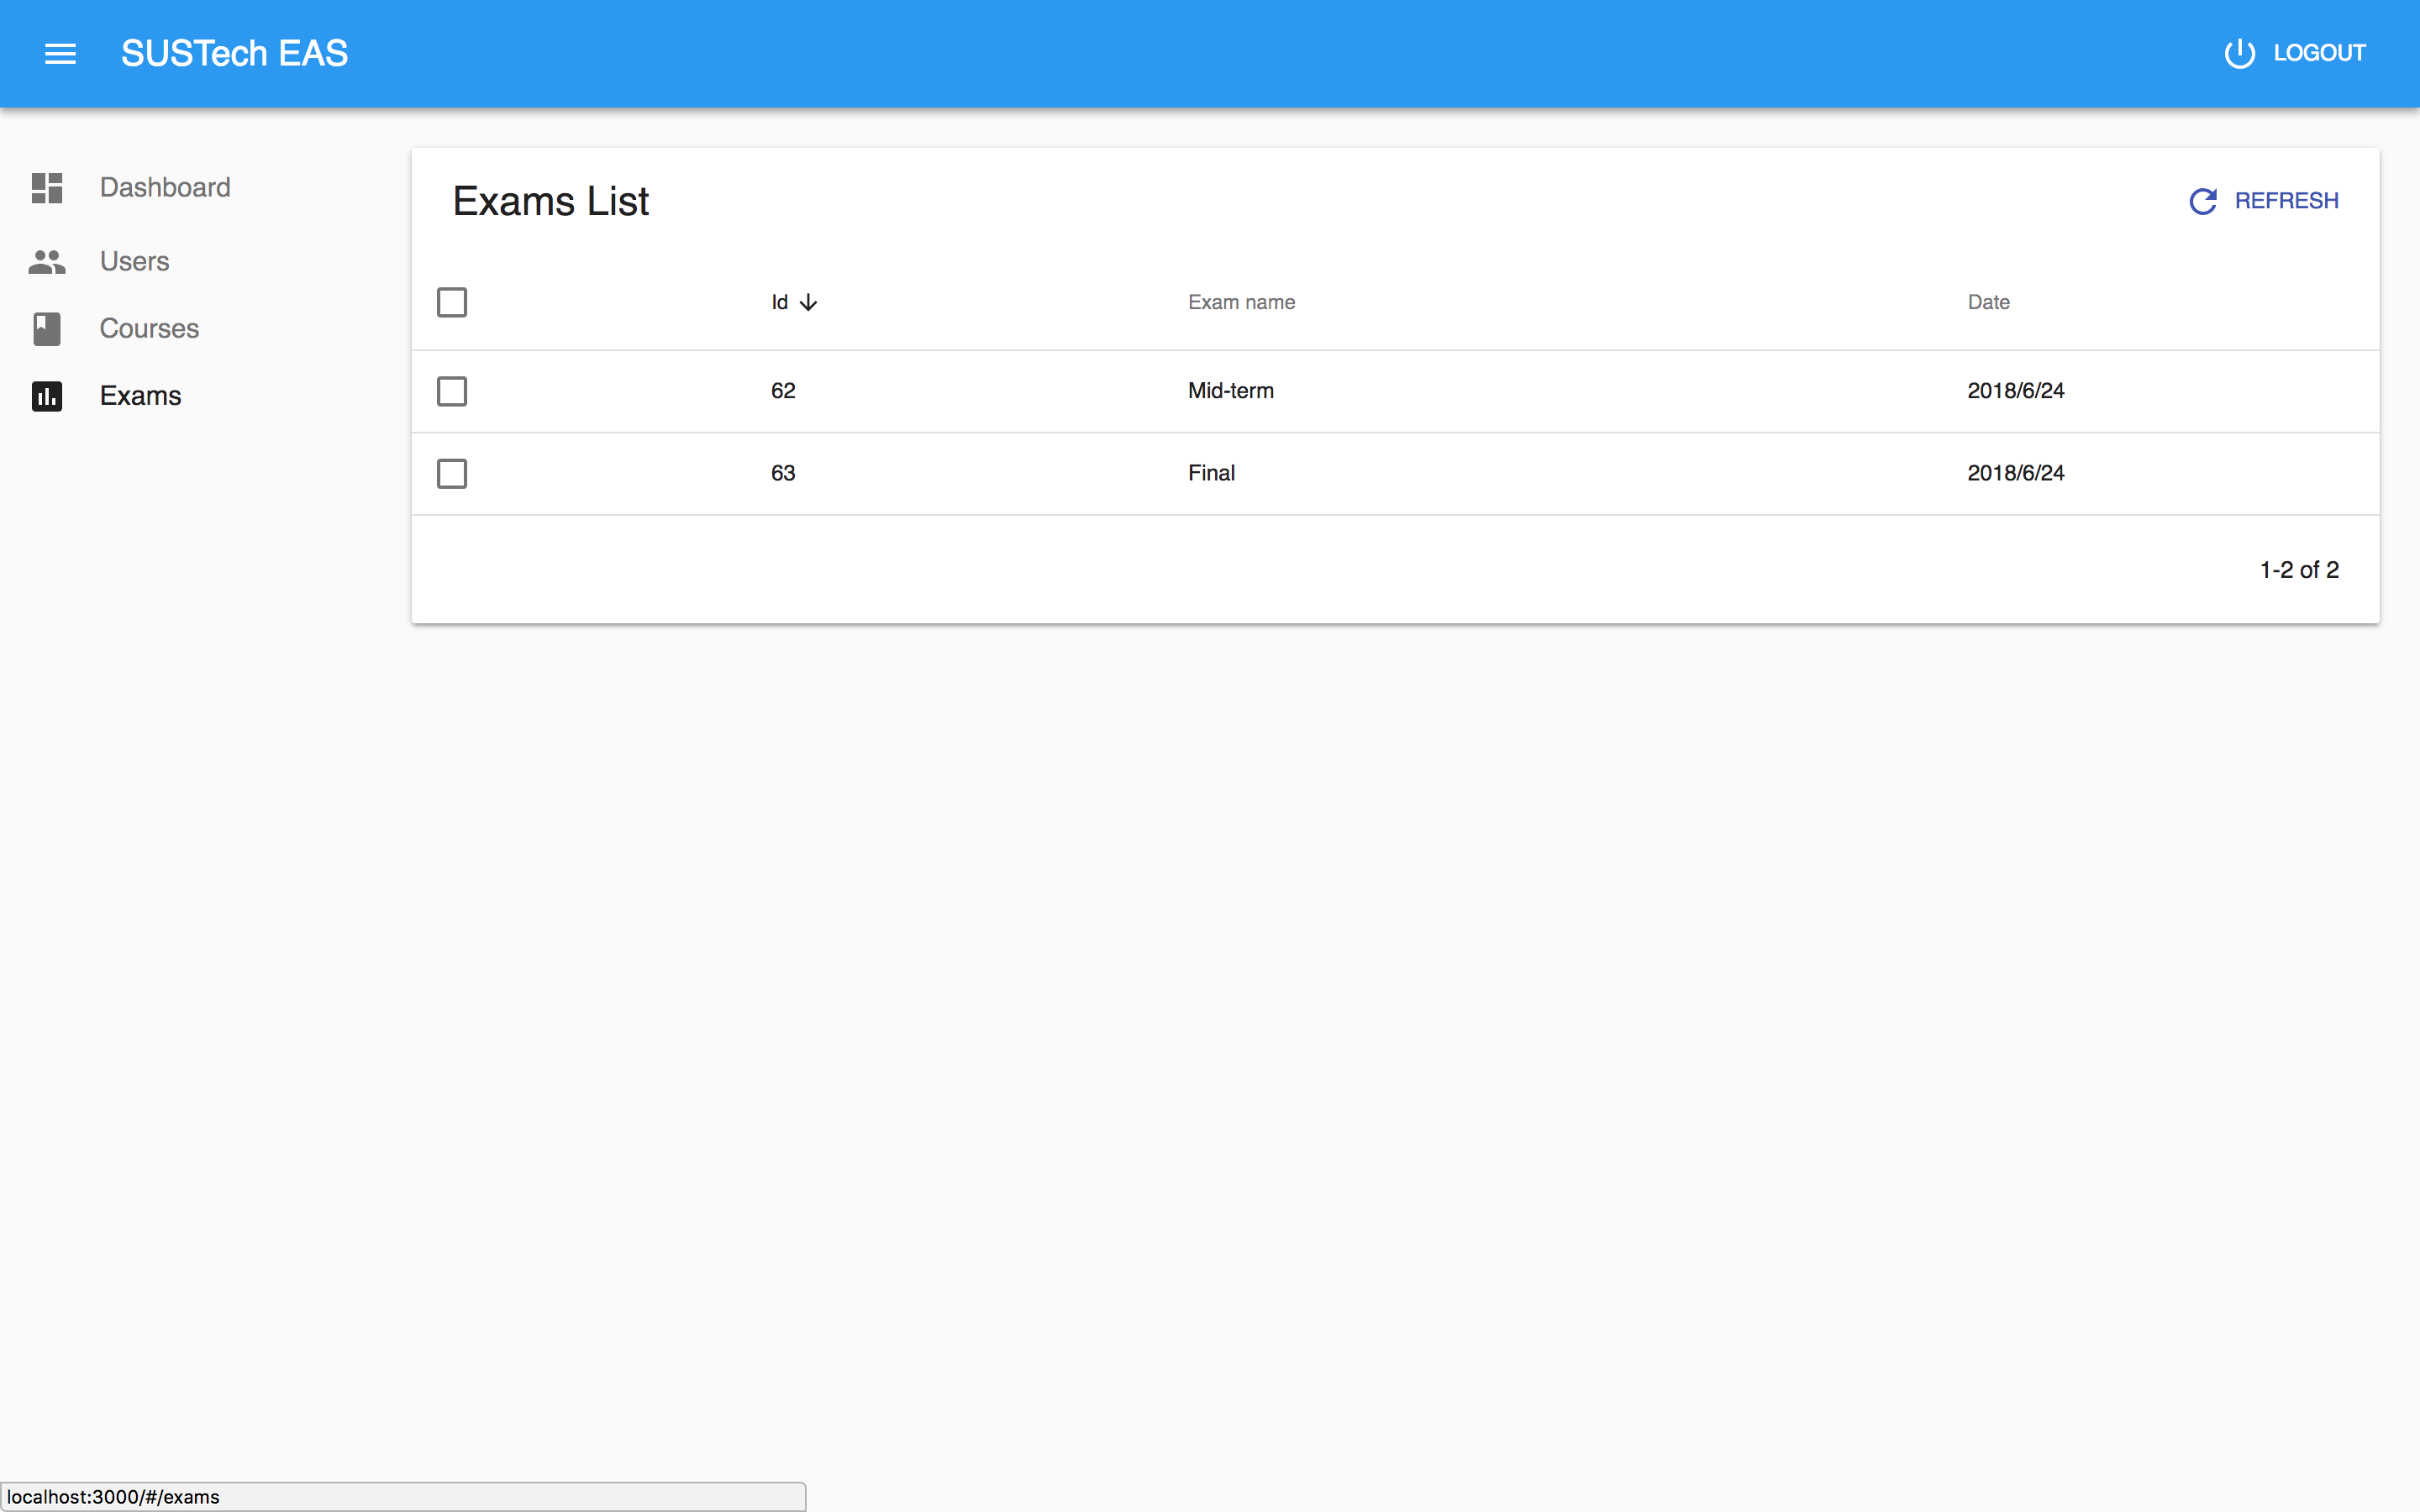Click the Id sort arrow icon
Screen dimensions: 2420x1512
pos(809,302)
